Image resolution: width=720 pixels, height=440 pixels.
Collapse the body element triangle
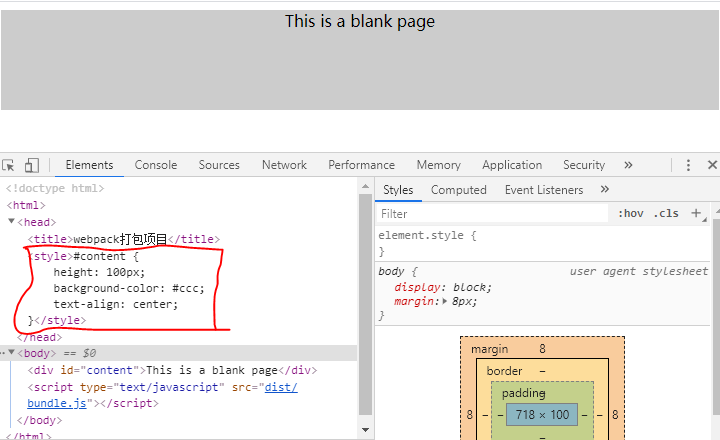coord(11,352)
